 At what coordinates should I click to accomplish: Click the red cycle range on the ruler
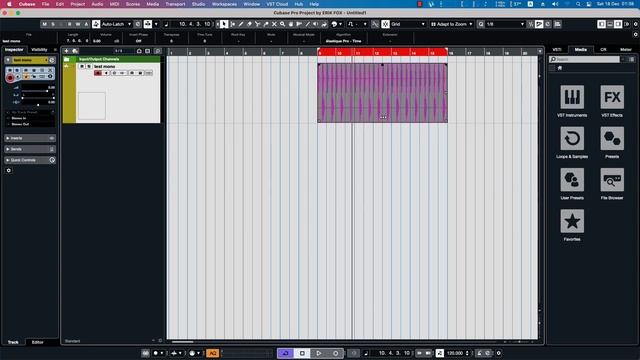click(x=382, y=52)
